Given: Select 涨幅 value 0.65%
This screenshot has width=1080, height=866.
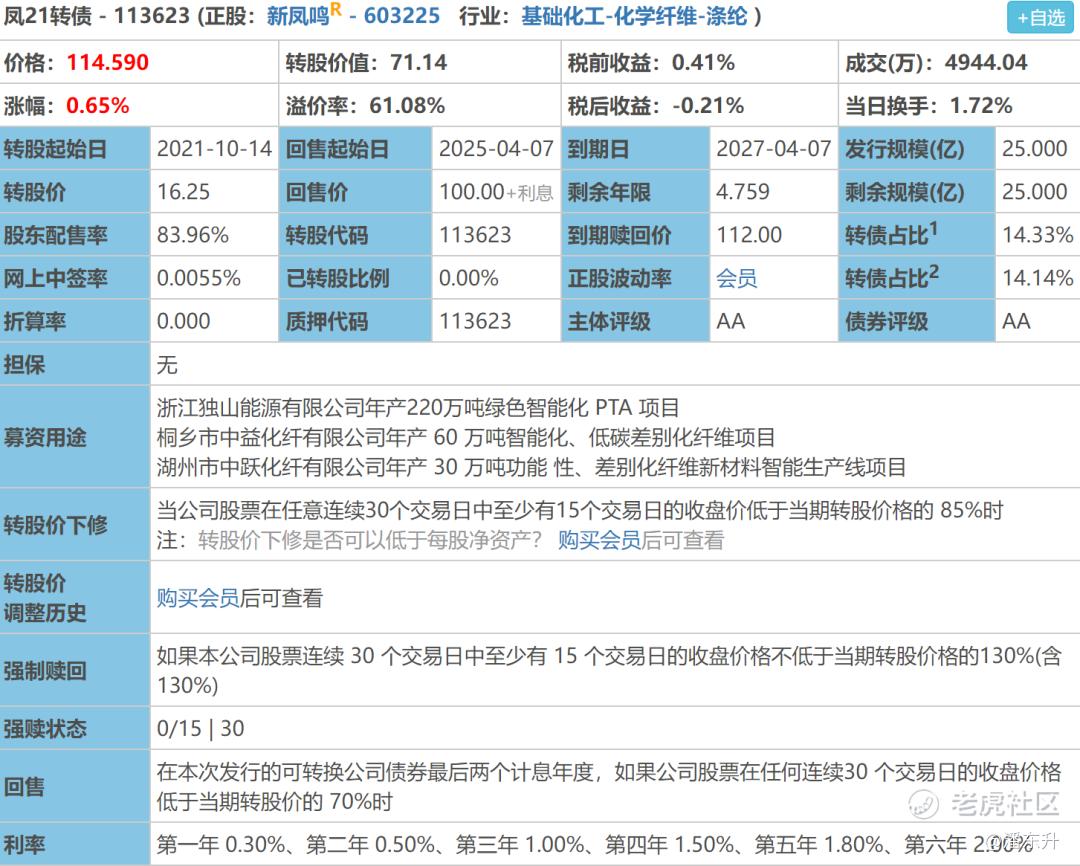Looking at the screenshot, I should pos(97,105).
